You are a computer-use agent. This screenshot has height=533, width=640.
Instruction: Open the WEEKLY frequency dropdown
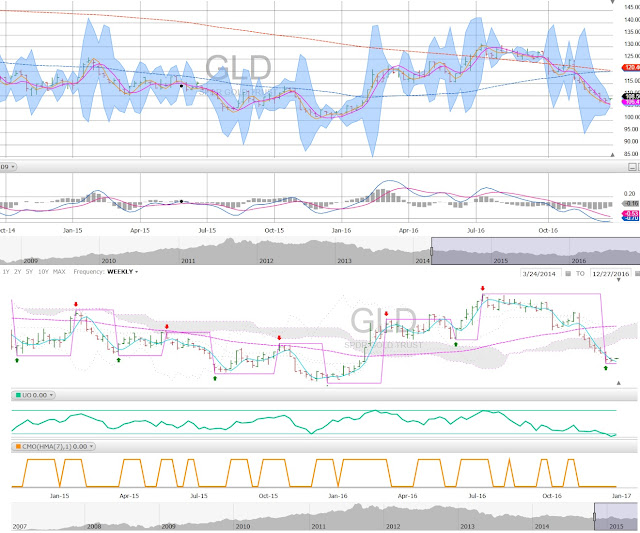point(122,272)
